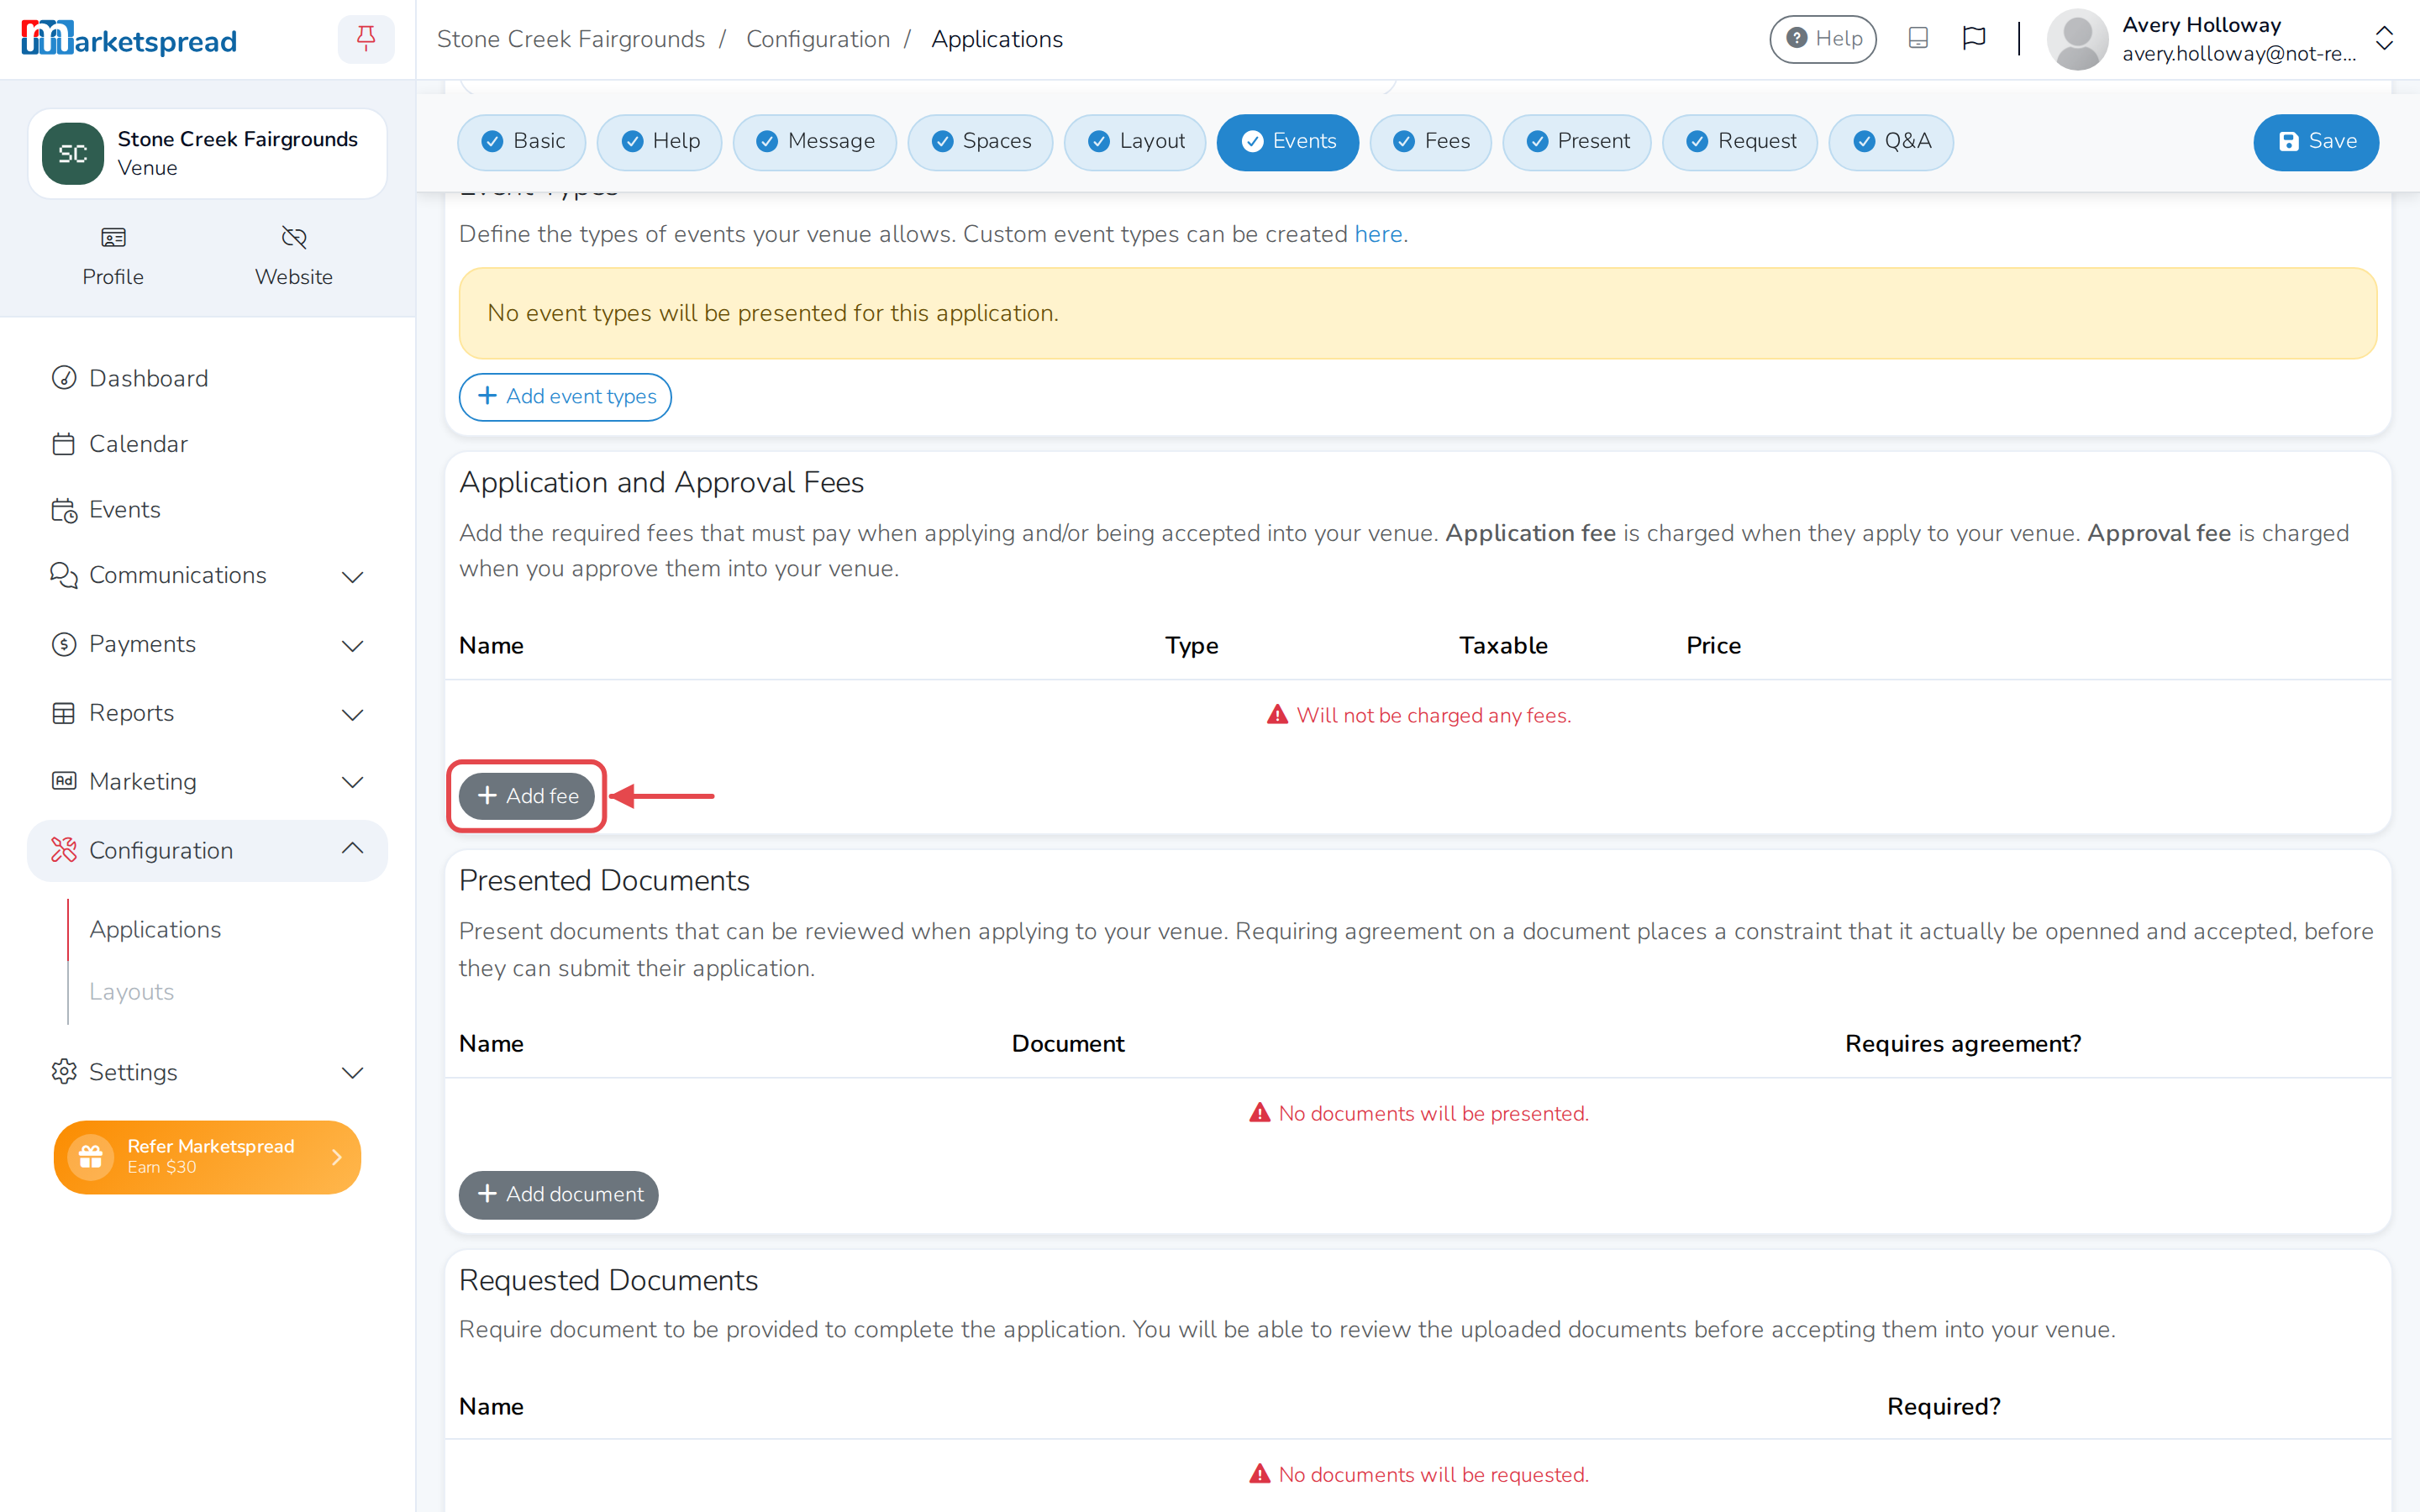Click Add event types button

click(565, 397)
